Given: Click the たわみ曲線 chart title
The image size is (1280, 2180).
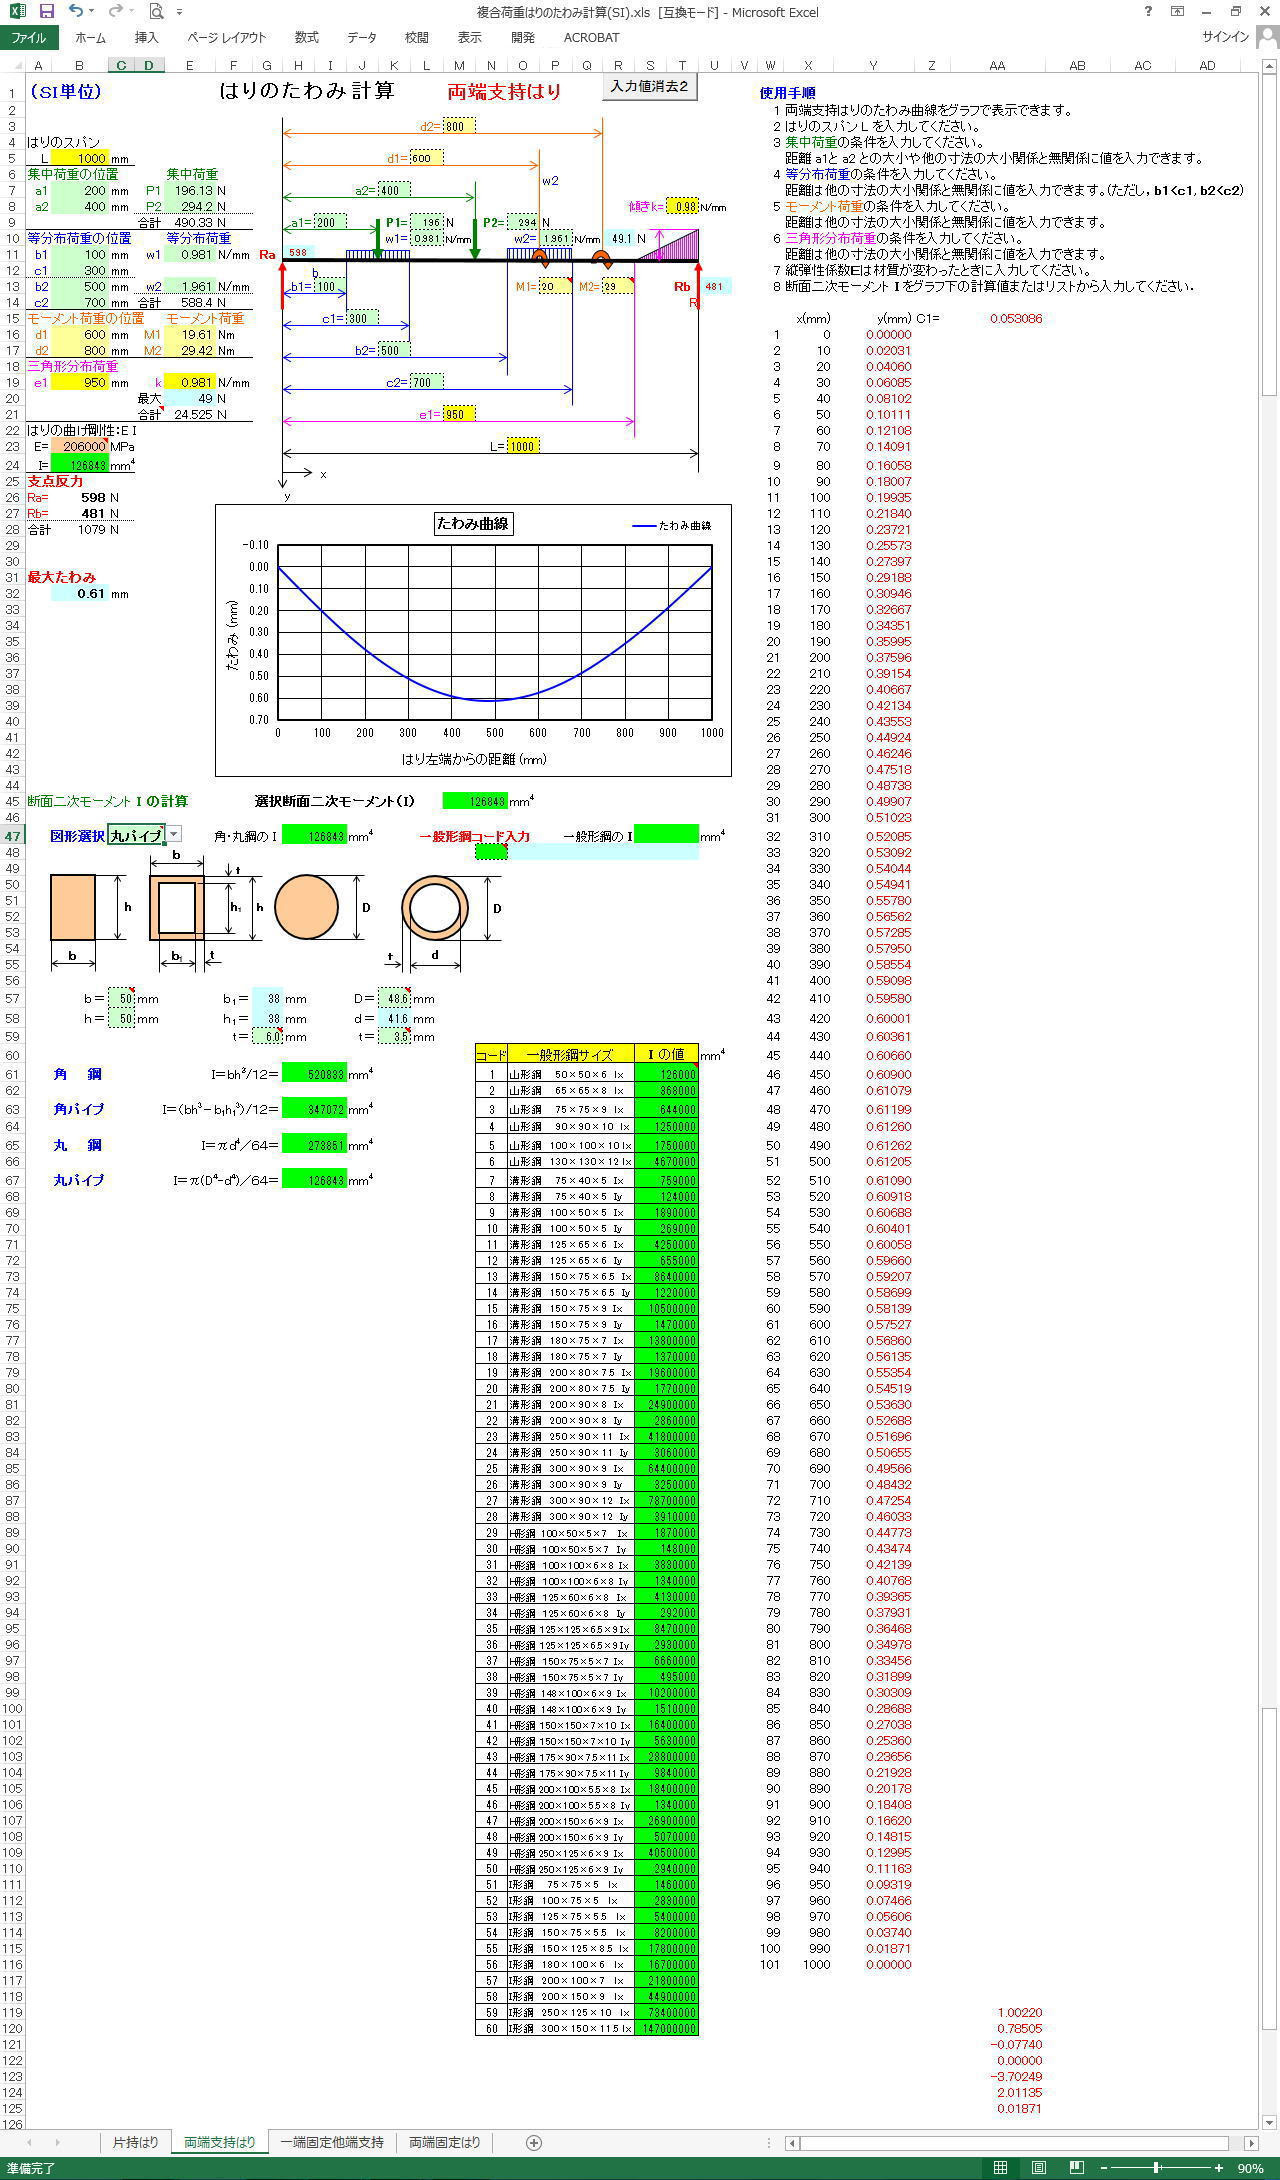Looking at the screenshot, I should tap(473, 523).
